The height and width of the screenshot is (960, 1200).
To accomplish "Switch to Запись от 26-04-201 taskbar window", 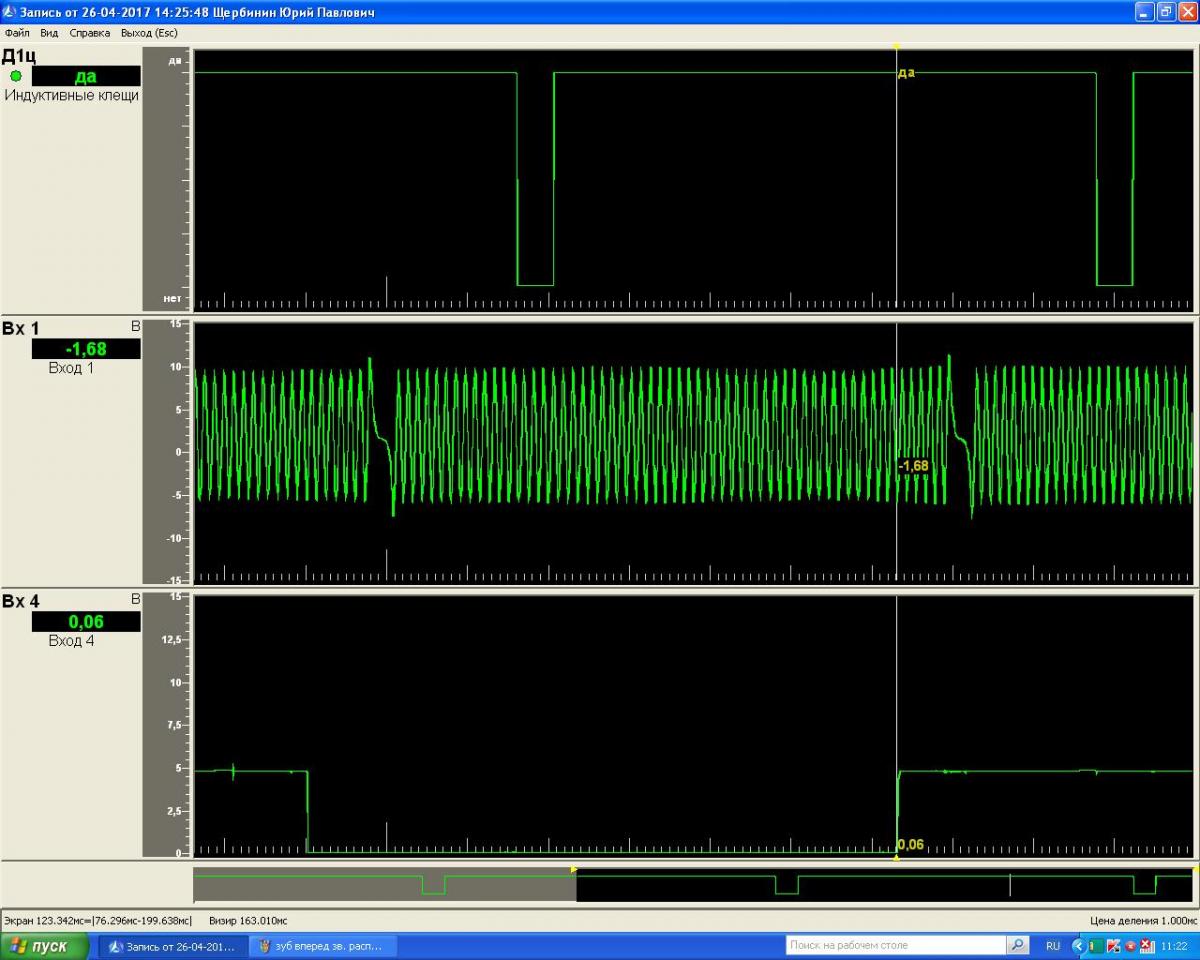I will pos(172,946).
